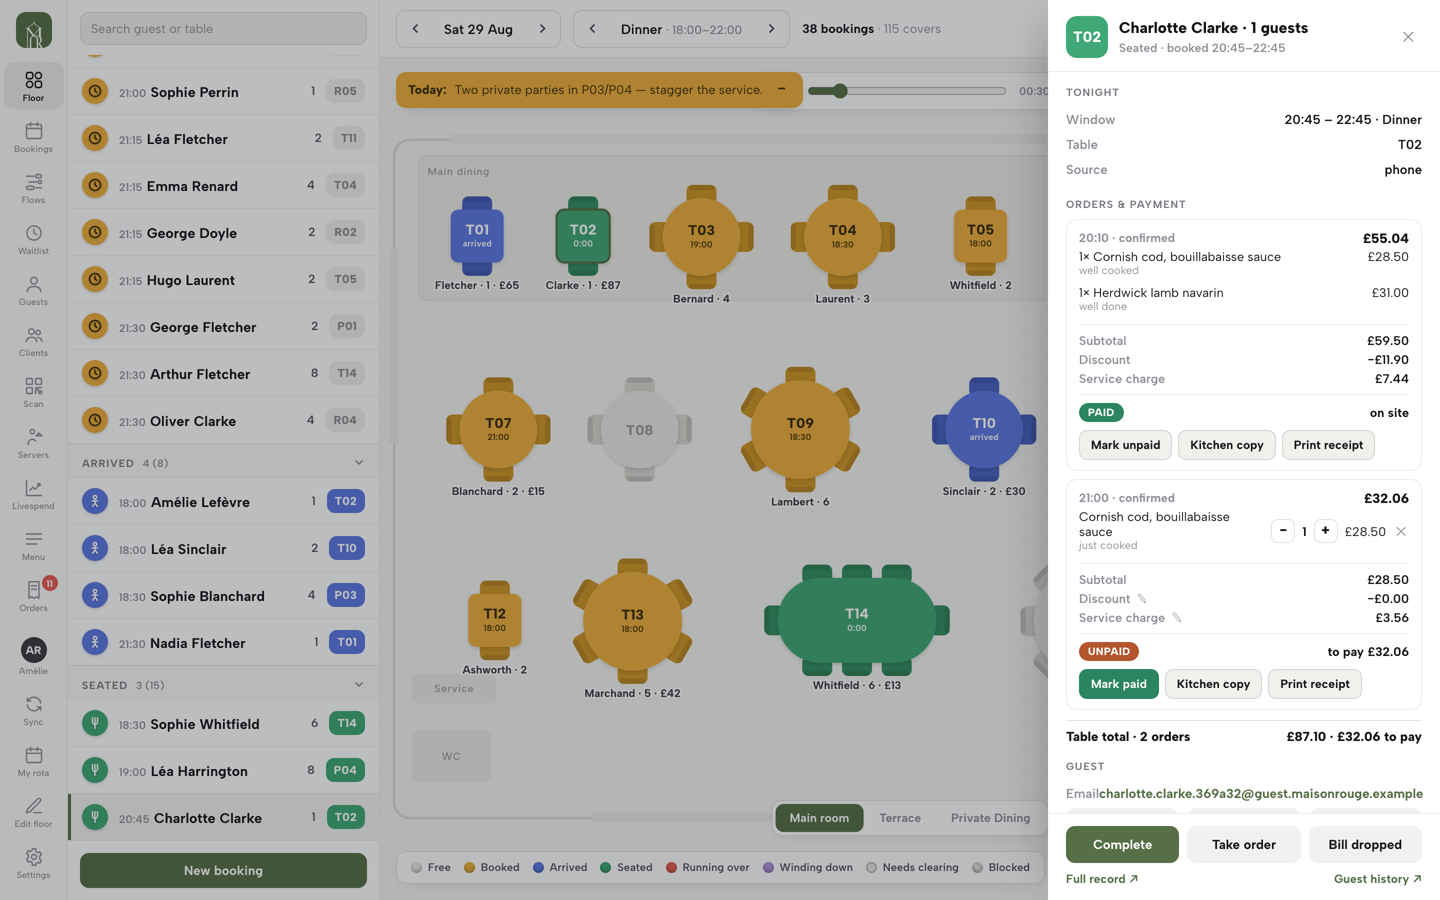The height and width of the screenshot is (900, 1440).
Task: Edit discount pencil icon on 21:00 order
Action: pos(1142,599)
